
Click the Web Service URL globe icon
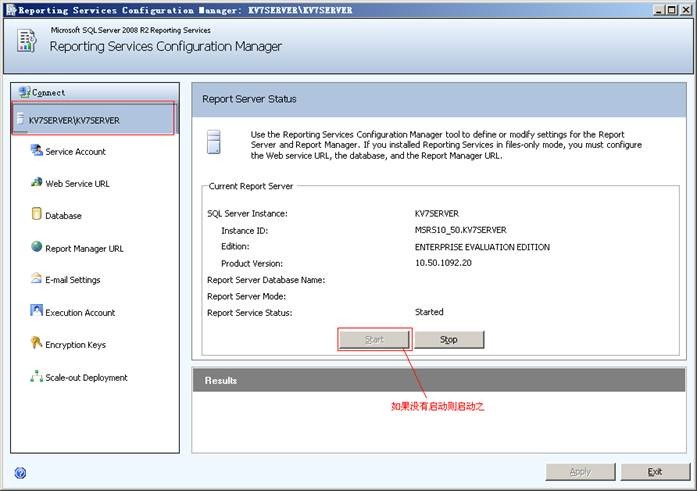tap(37, 183)
